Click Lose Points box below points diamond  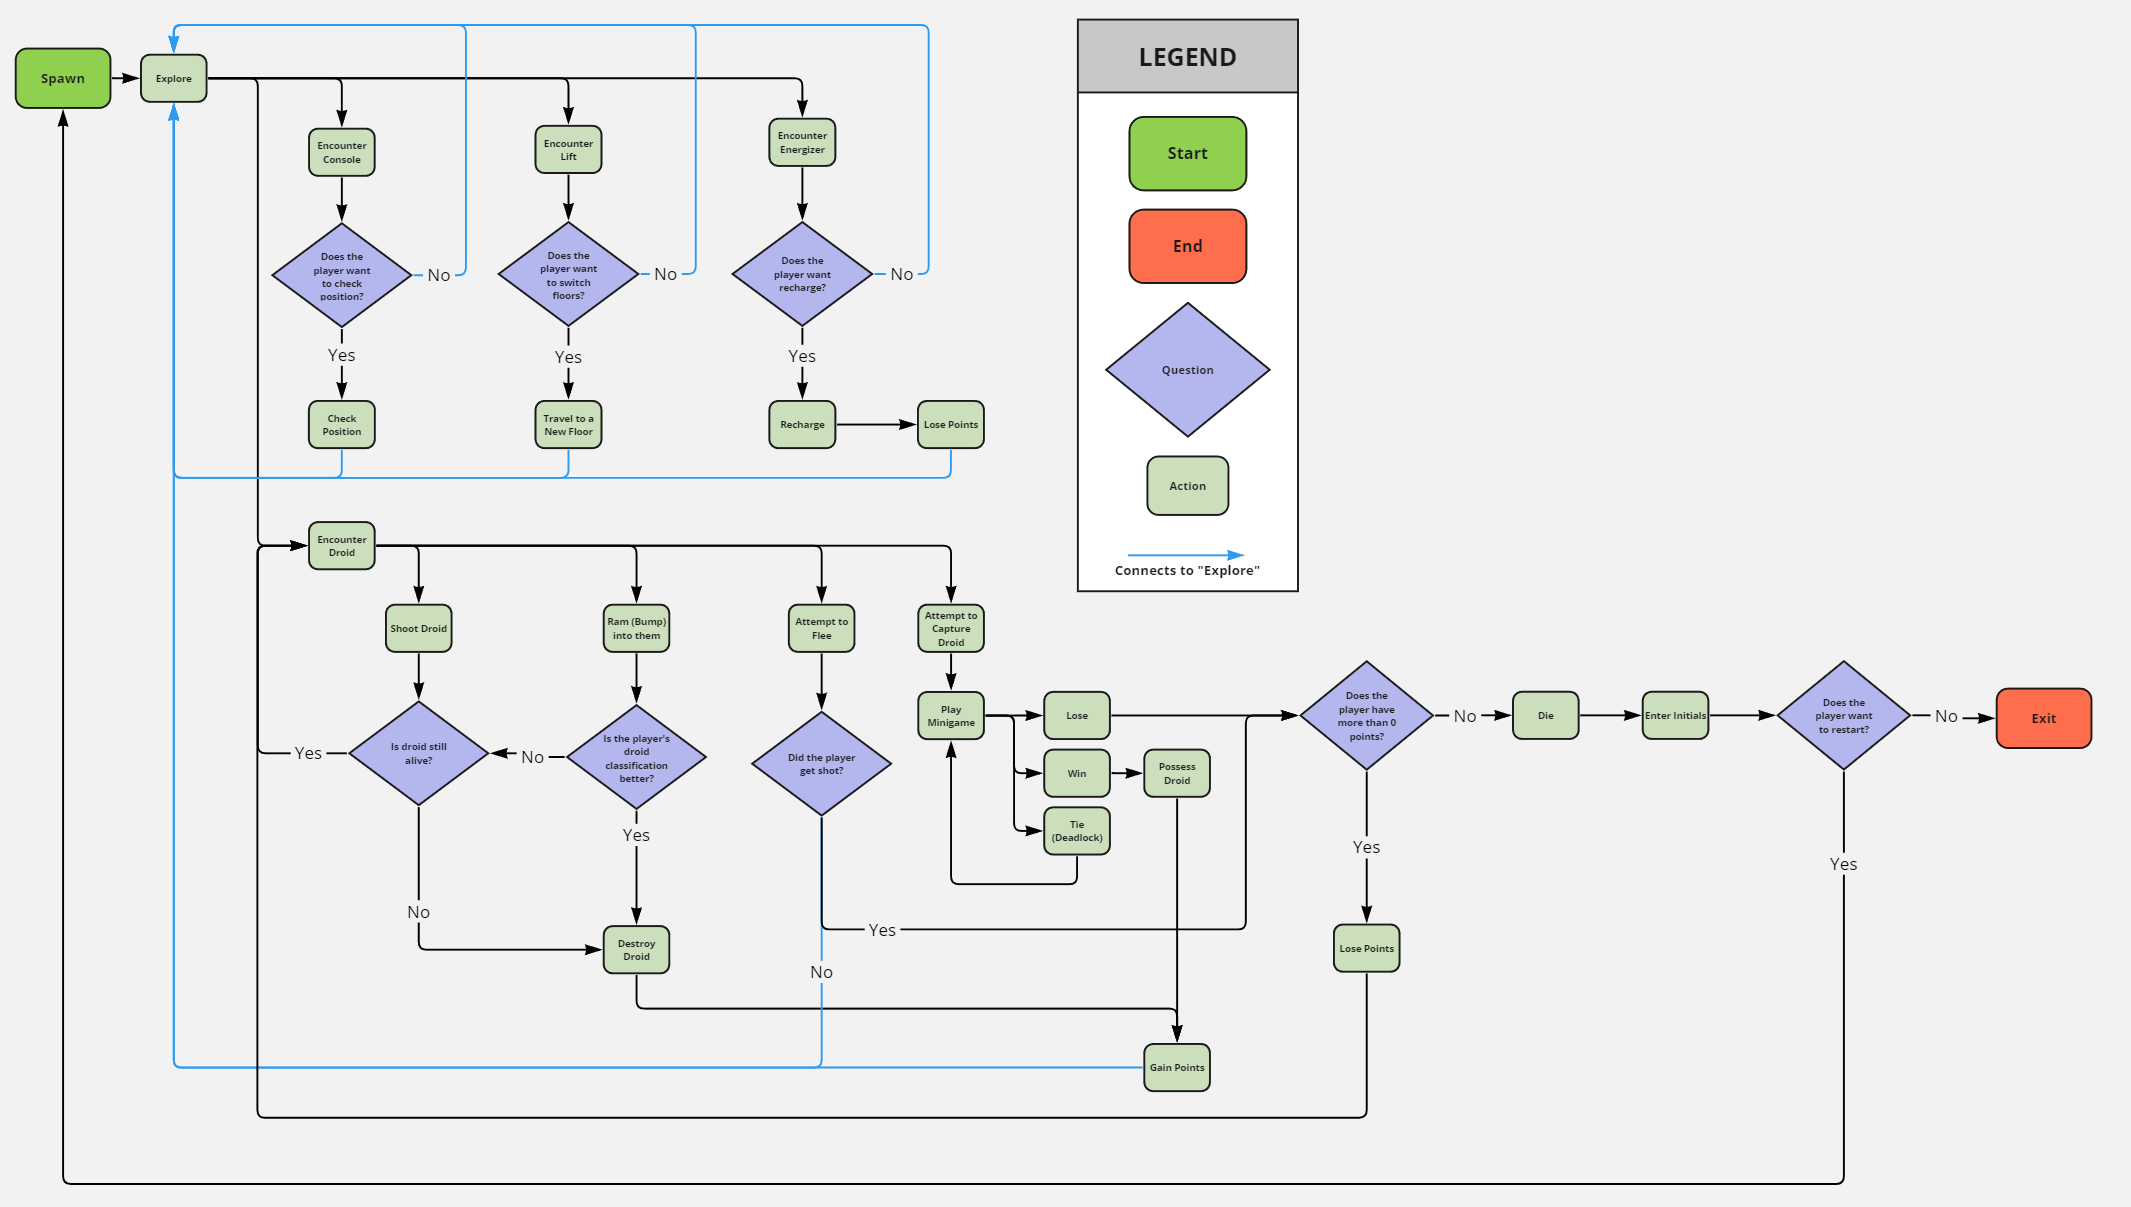pyautogui.click(x=1366, y=948)
